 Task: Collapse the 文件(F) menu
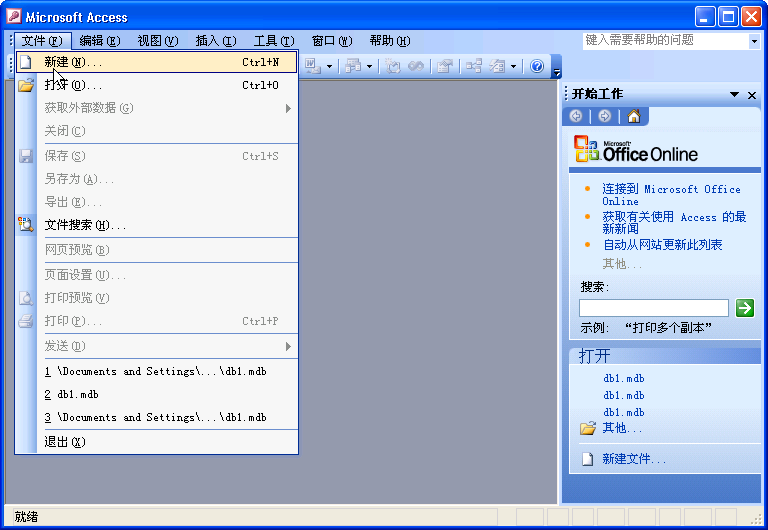(x=43, y=41)
